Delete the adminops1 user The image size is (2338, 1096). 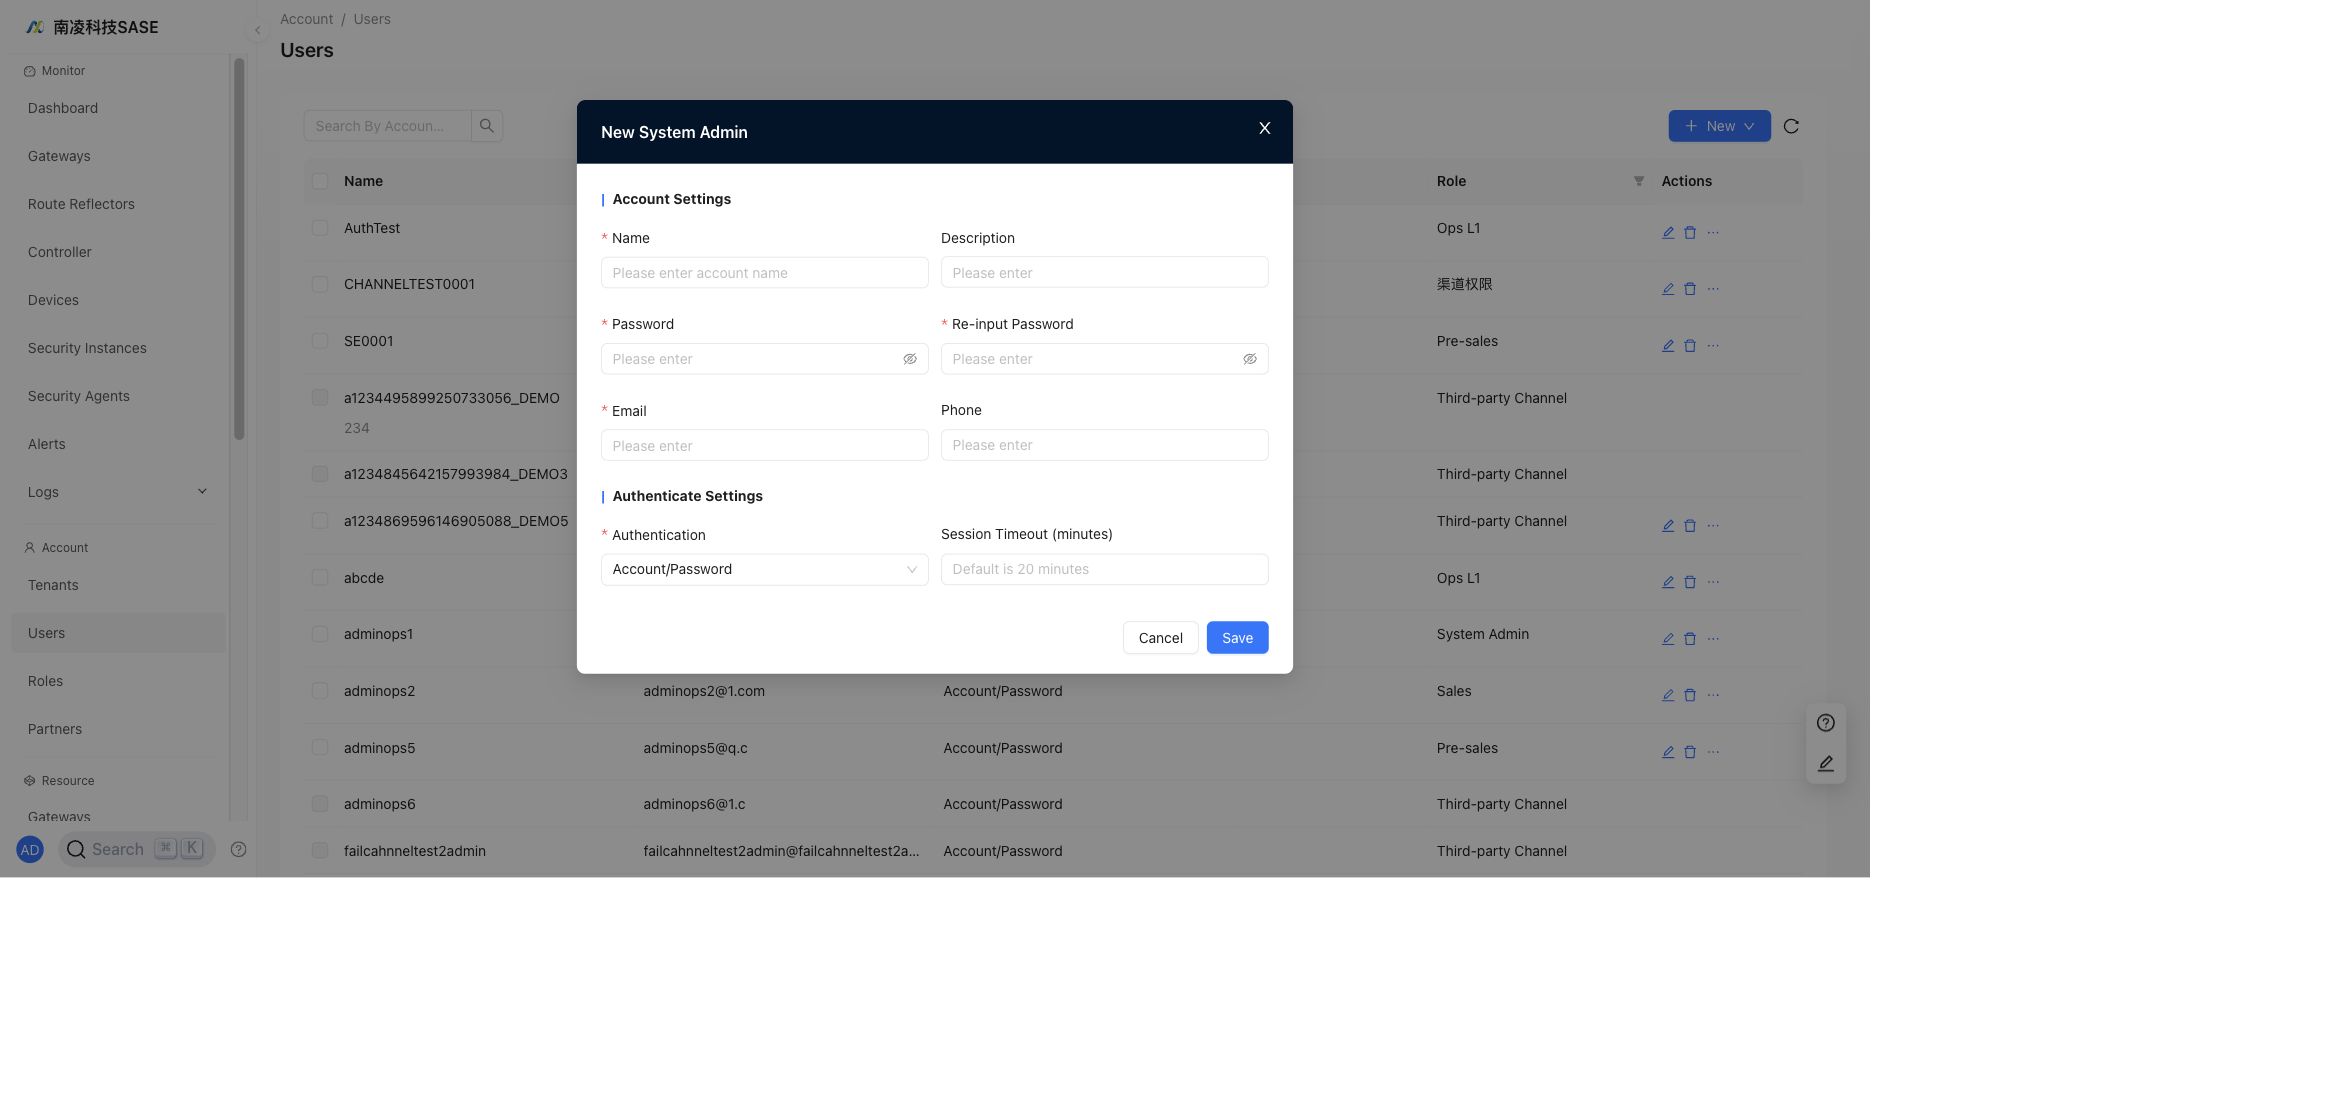(x=1689, y=639)
